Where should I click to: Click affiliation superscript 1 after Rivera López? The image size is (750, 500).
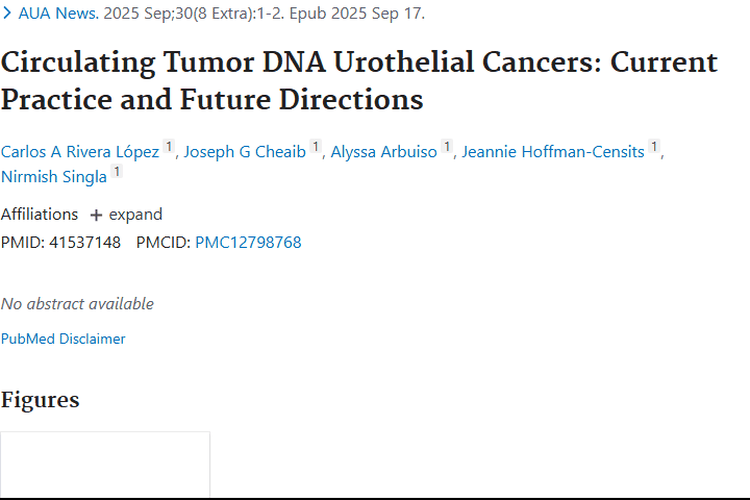point(169,148)
